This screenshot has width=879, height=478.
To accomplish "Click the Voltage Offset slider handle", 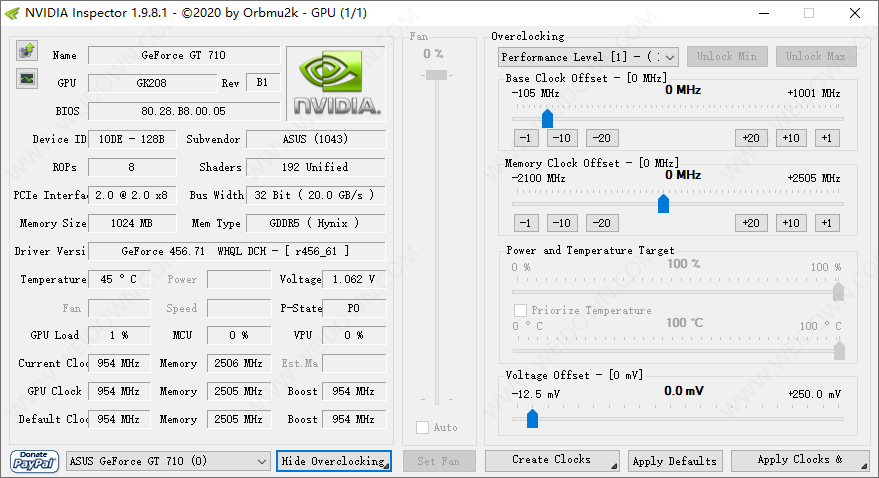I will (x=533, y=419).
